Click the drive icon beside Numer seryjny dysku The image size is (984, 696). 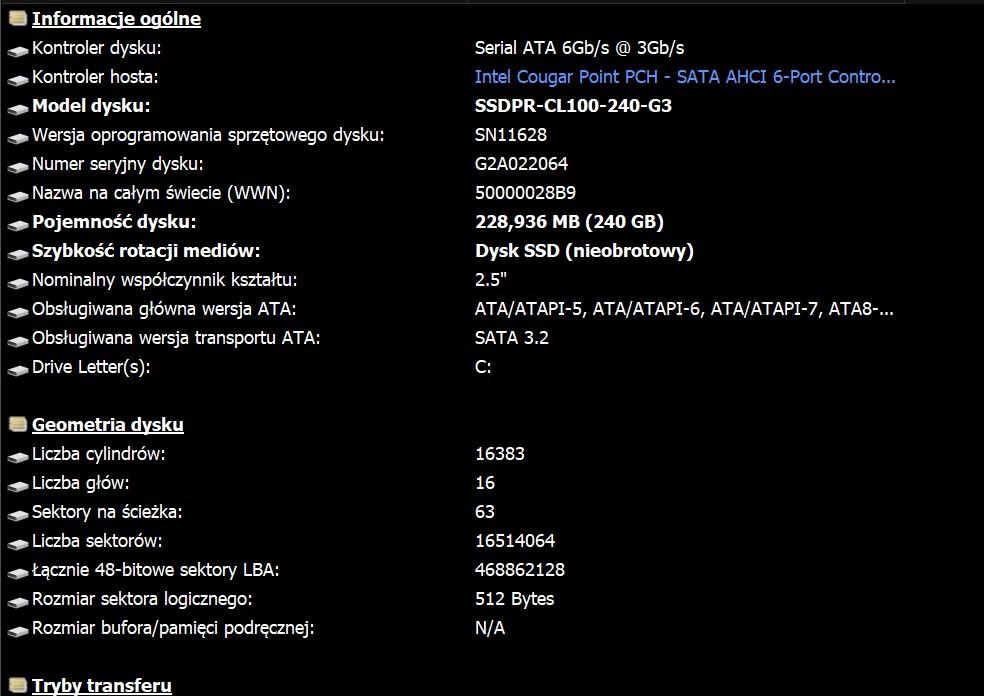[17, 165]
